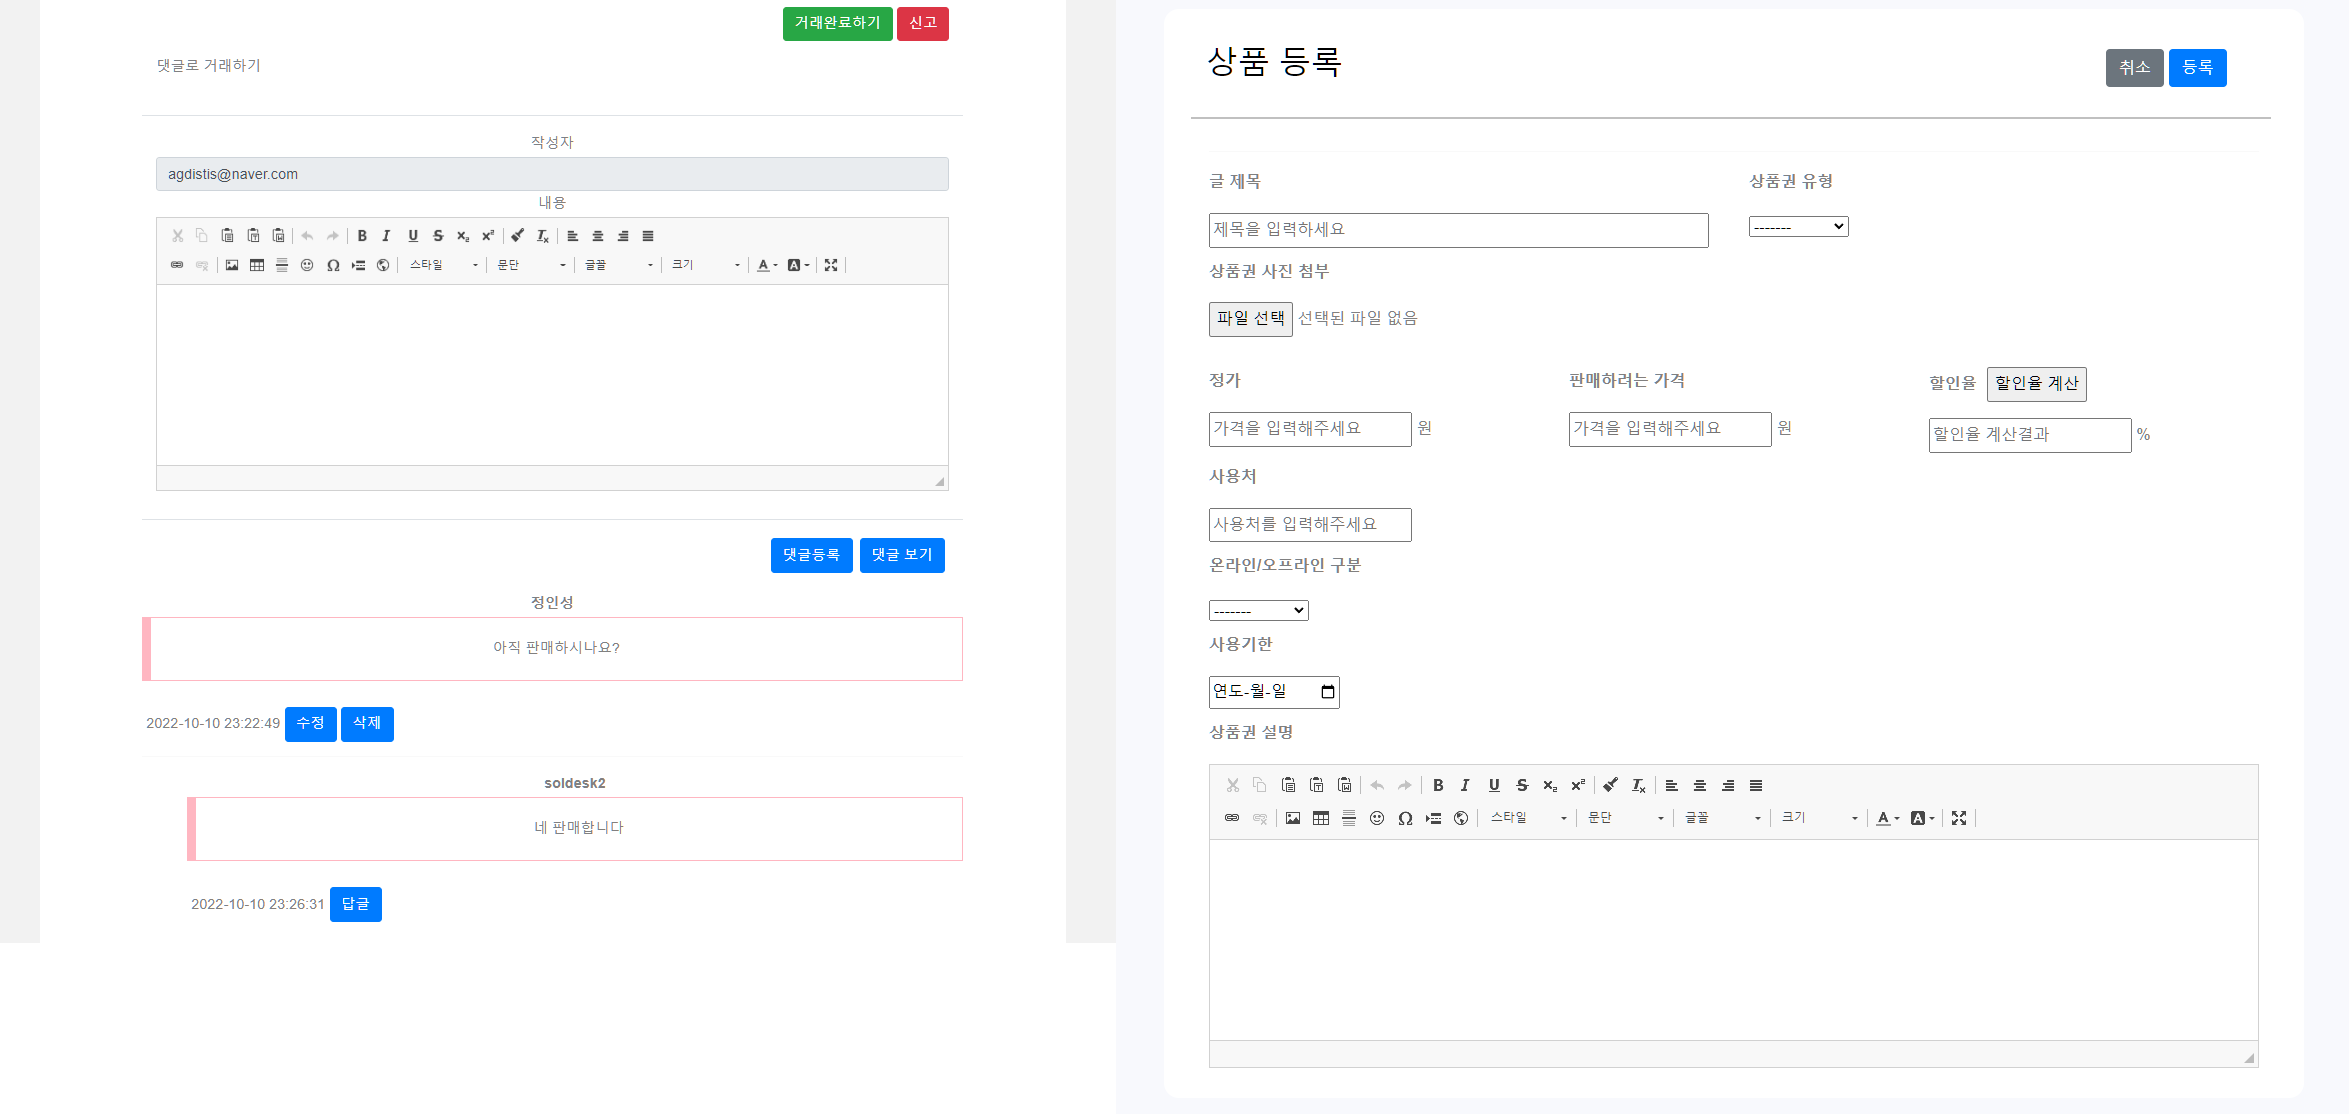Open text color picker in description editor
Image resolution: width=2349 pixels, height=1114 pixels.
tap(1887, 818)
